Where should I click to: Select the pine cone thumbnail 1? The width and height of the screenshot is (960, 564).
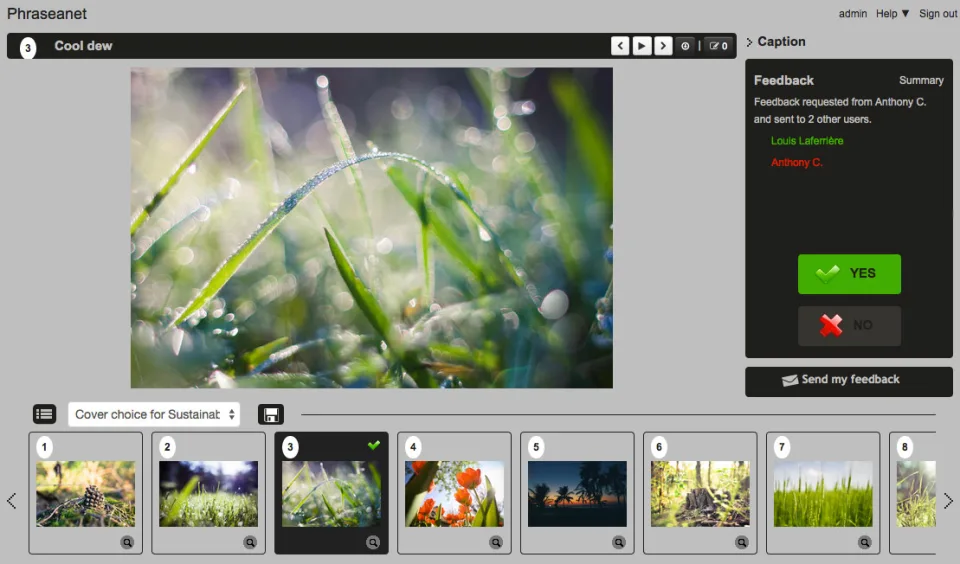[x=86, y=494]
